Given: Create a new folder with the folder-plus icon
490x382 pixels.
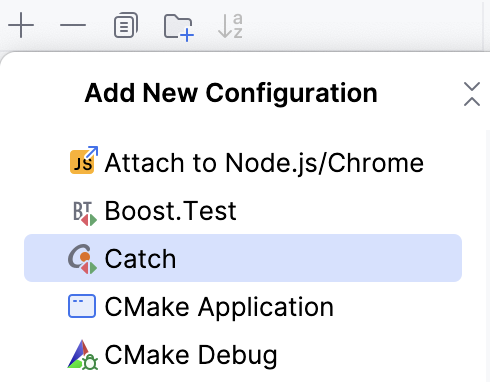Looking at the screenshot, I should tap(179, 28).
